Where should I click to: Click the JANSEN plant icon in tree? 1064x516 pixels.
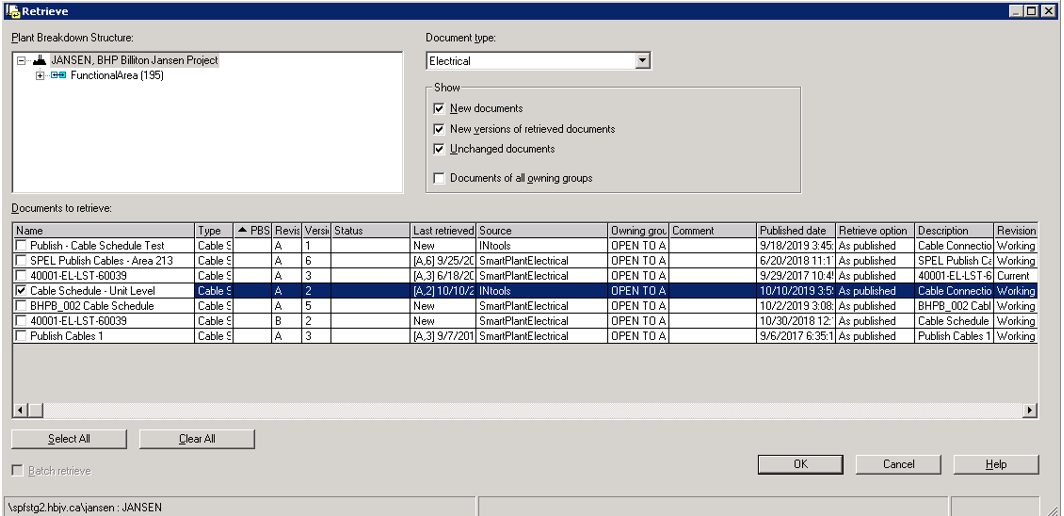point(39,60)
